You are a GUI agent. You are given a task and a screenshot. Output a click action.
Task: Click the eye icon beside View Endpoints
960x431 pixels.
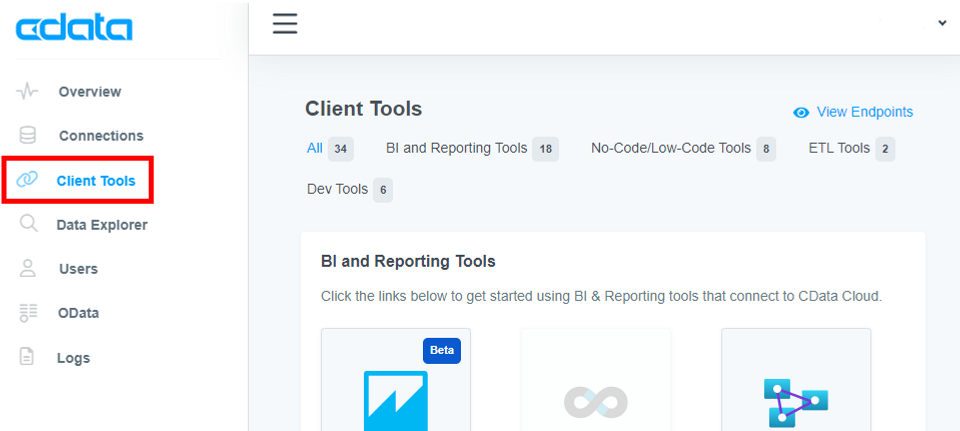pyautogui.click(x=801, y=113)
